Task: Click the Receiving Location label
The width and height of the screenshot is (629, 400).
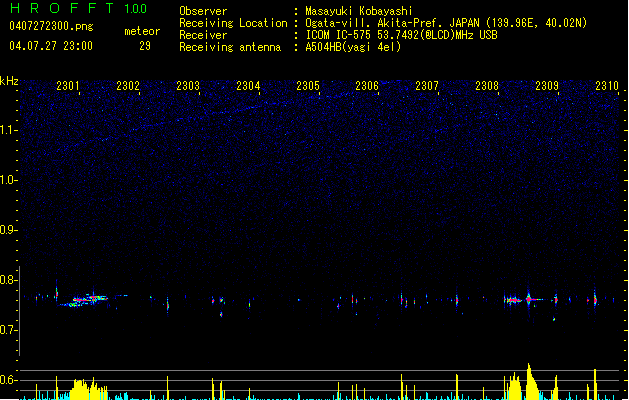Action: (x=233, y=23)
